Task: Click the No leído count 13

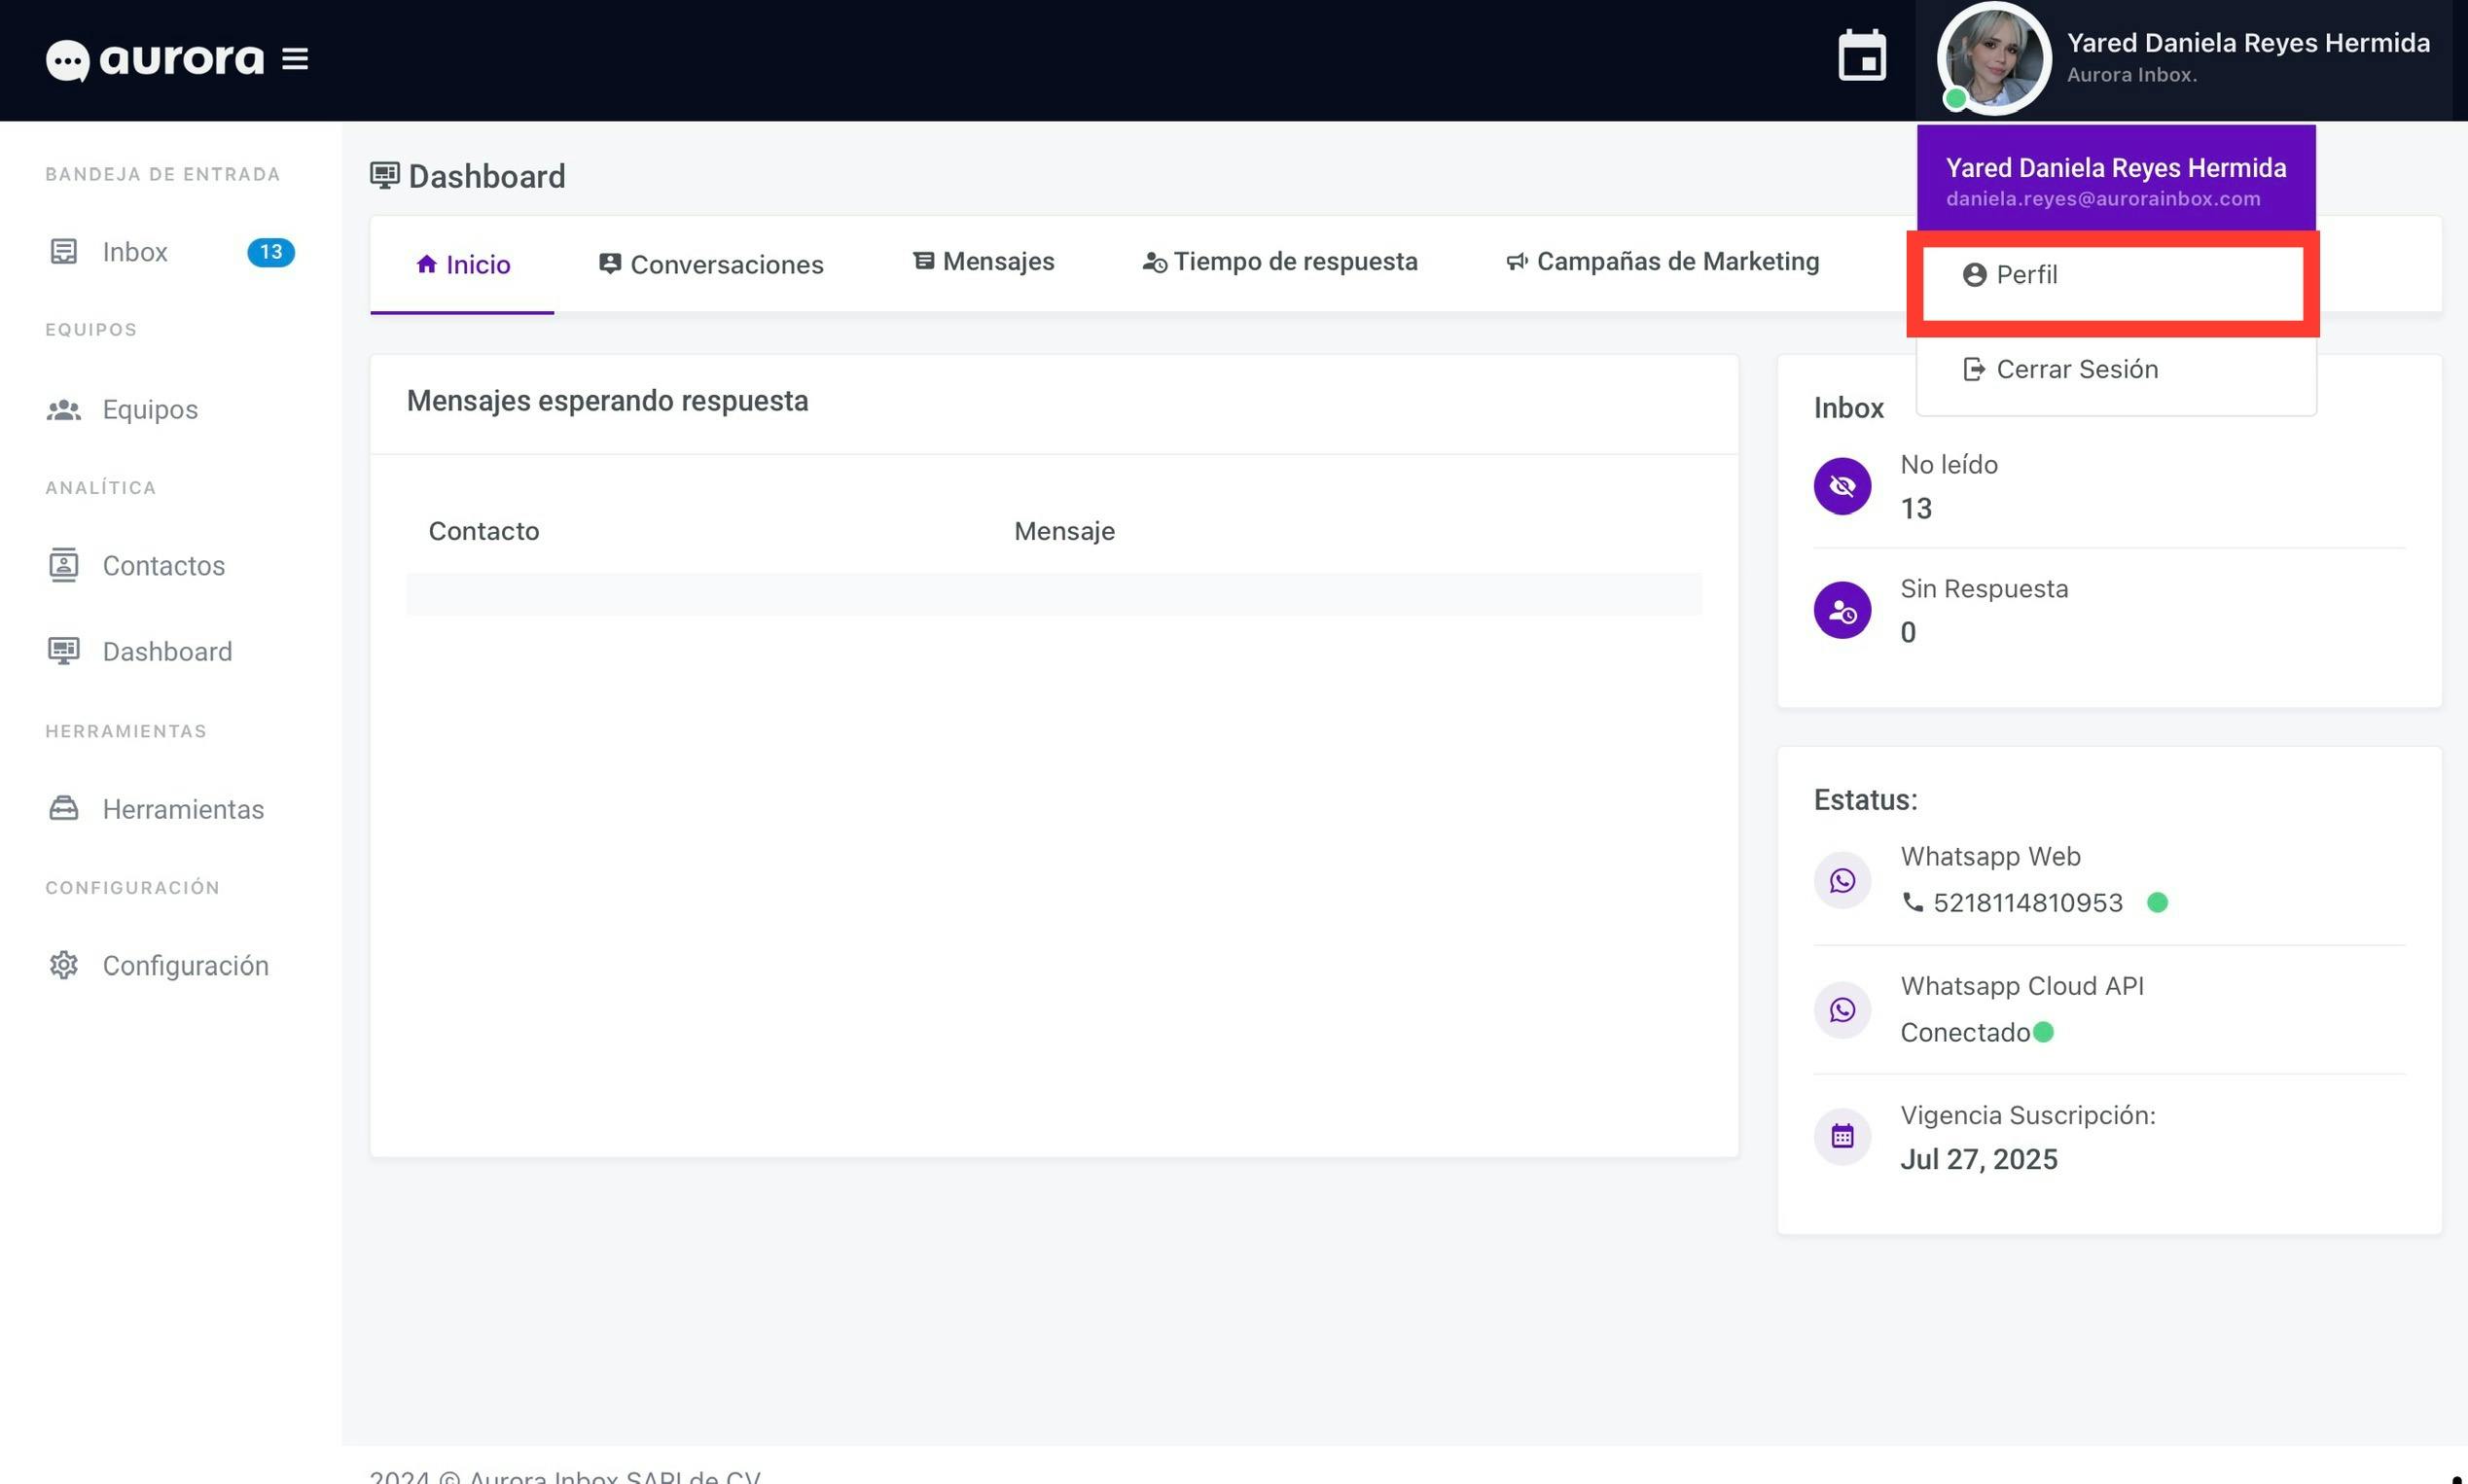Action: (x=1916, y=509)
